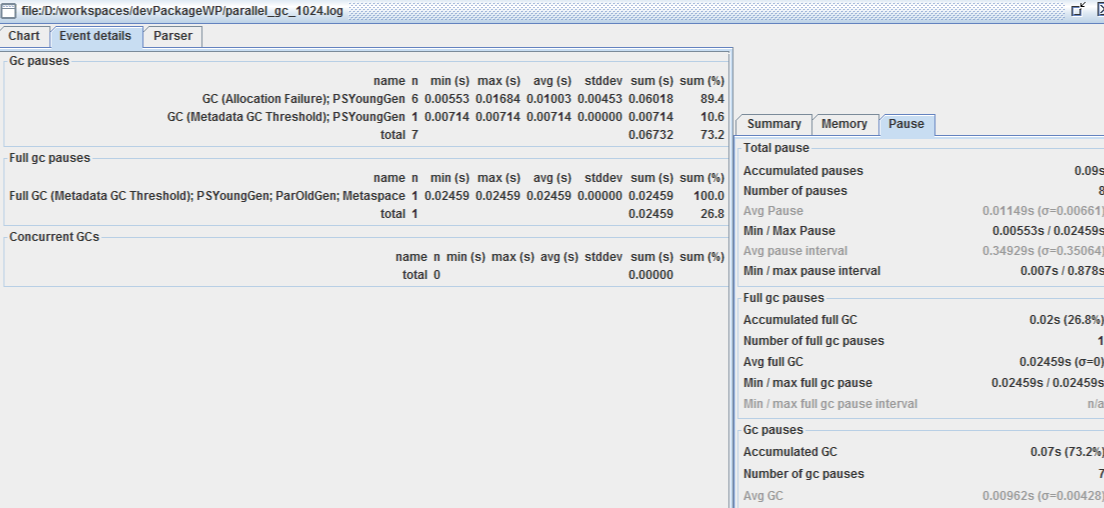Click the Avg full GC label

pyautogui.click(x=773, y=362)
